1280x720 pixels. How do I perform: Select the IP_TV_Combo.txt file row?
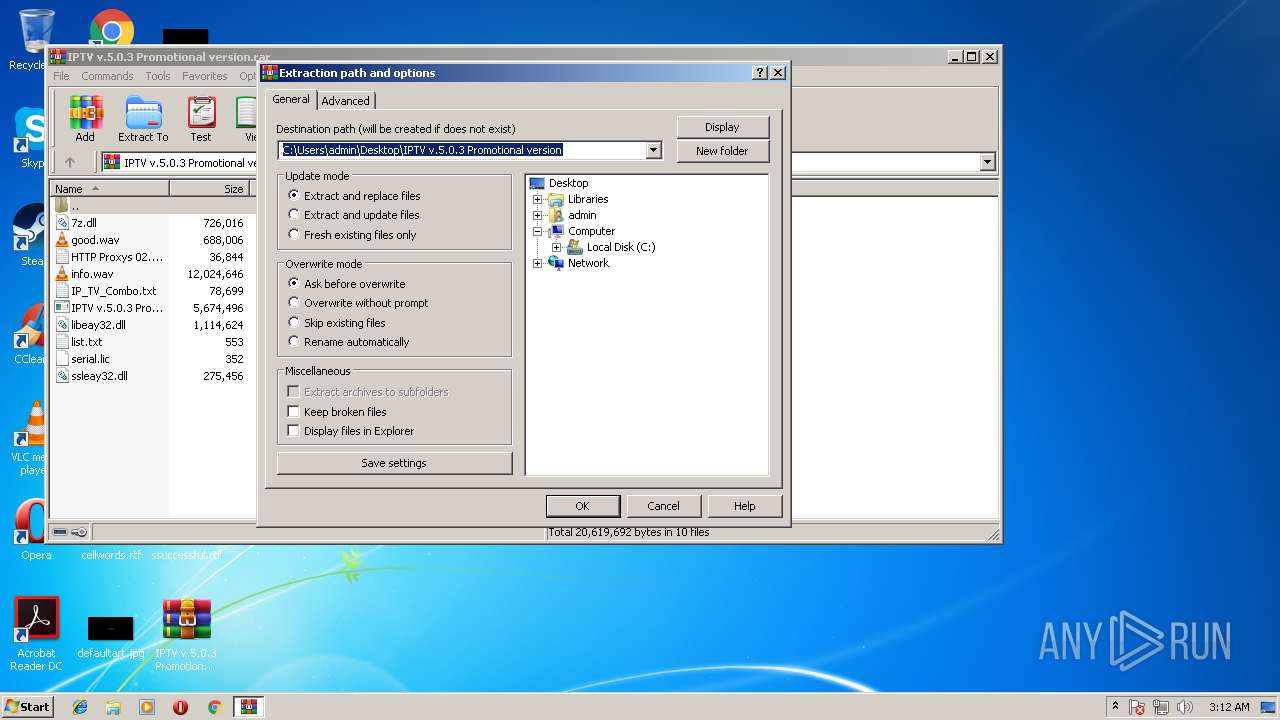click(x=149, y=291)
